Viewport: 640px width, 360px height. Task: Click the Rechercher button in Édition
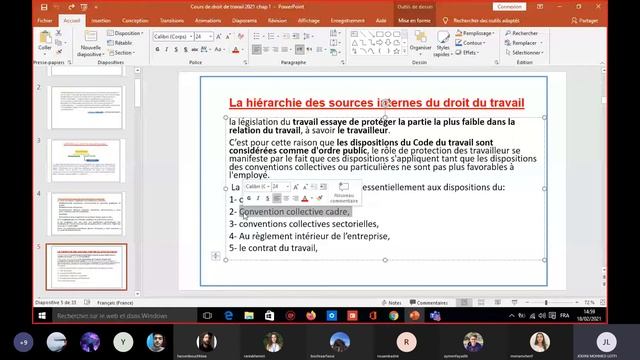[x=522, y=33]
